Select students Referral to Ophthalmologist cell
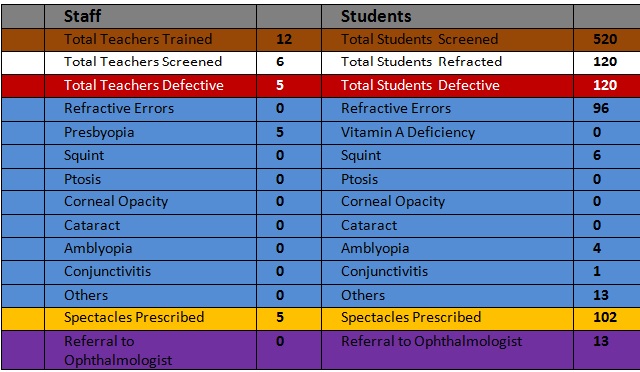This screenshot has width=640, height=372. tap(447, 350)
